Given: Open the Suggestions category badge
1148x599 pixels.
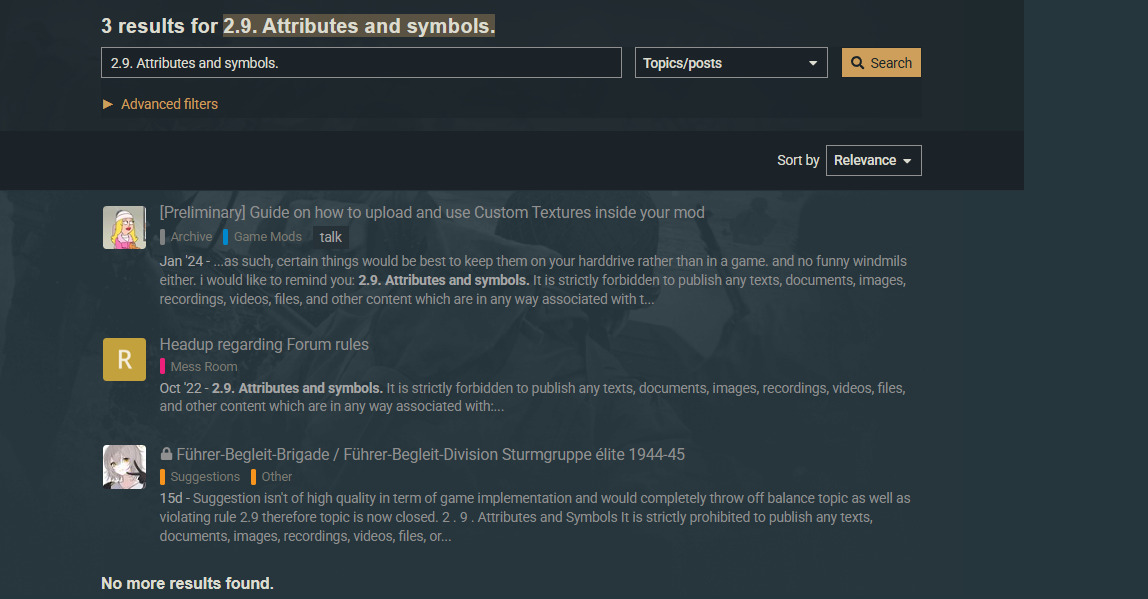Looking at the screenshot, I should (x=204, y=477).
